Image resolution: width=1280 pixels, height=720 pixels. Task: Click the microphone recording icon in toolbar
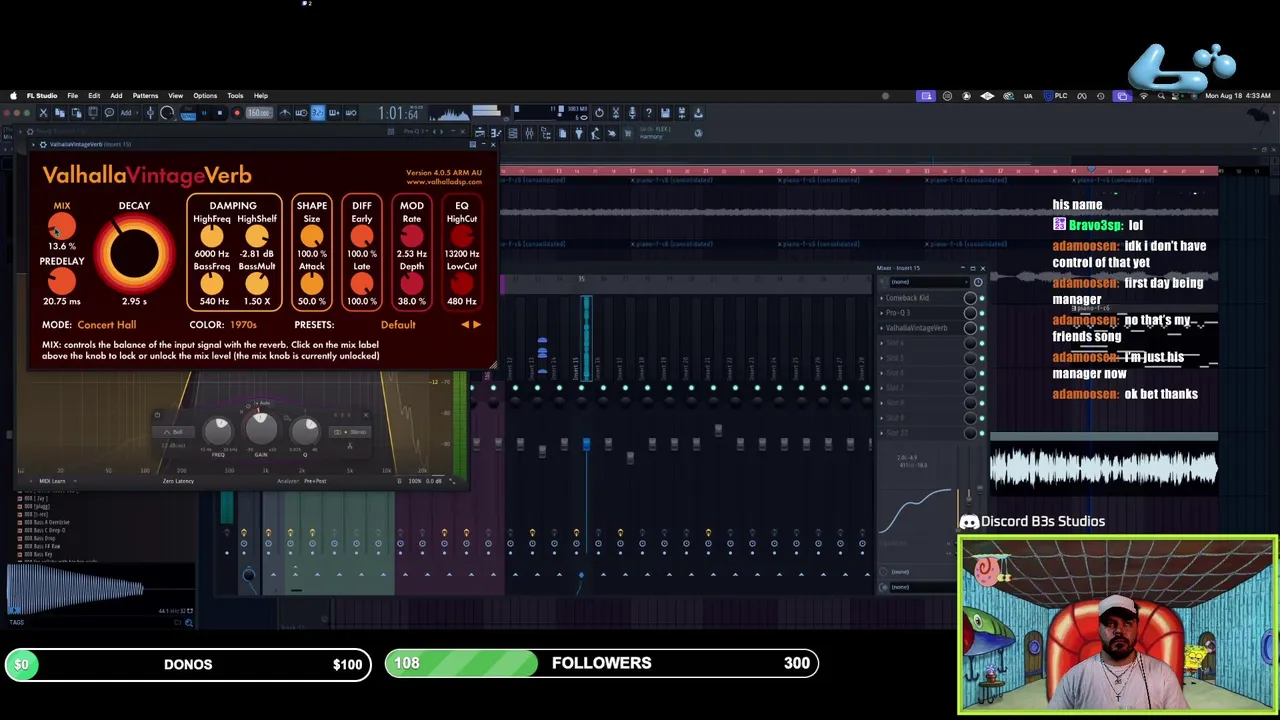(x=632, y=113)
